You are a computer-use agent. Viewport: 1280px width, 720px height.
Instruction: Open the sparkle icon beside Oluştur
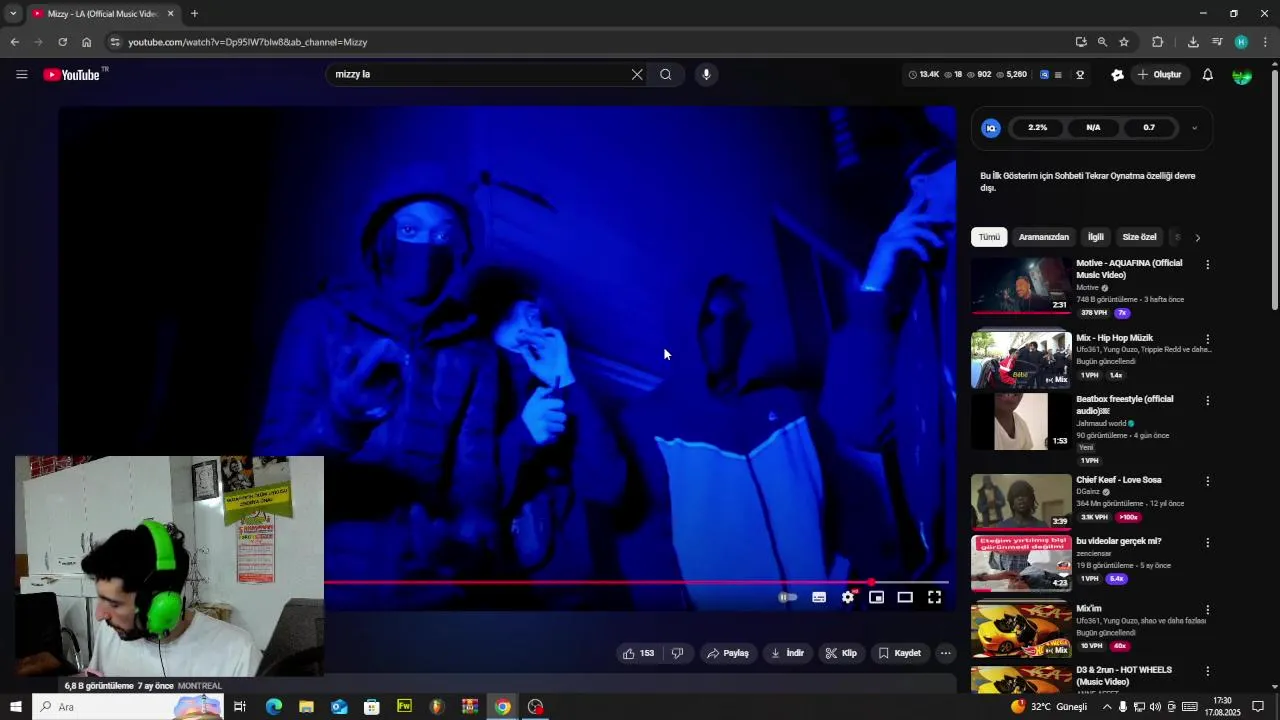(x=1117, y=75)
